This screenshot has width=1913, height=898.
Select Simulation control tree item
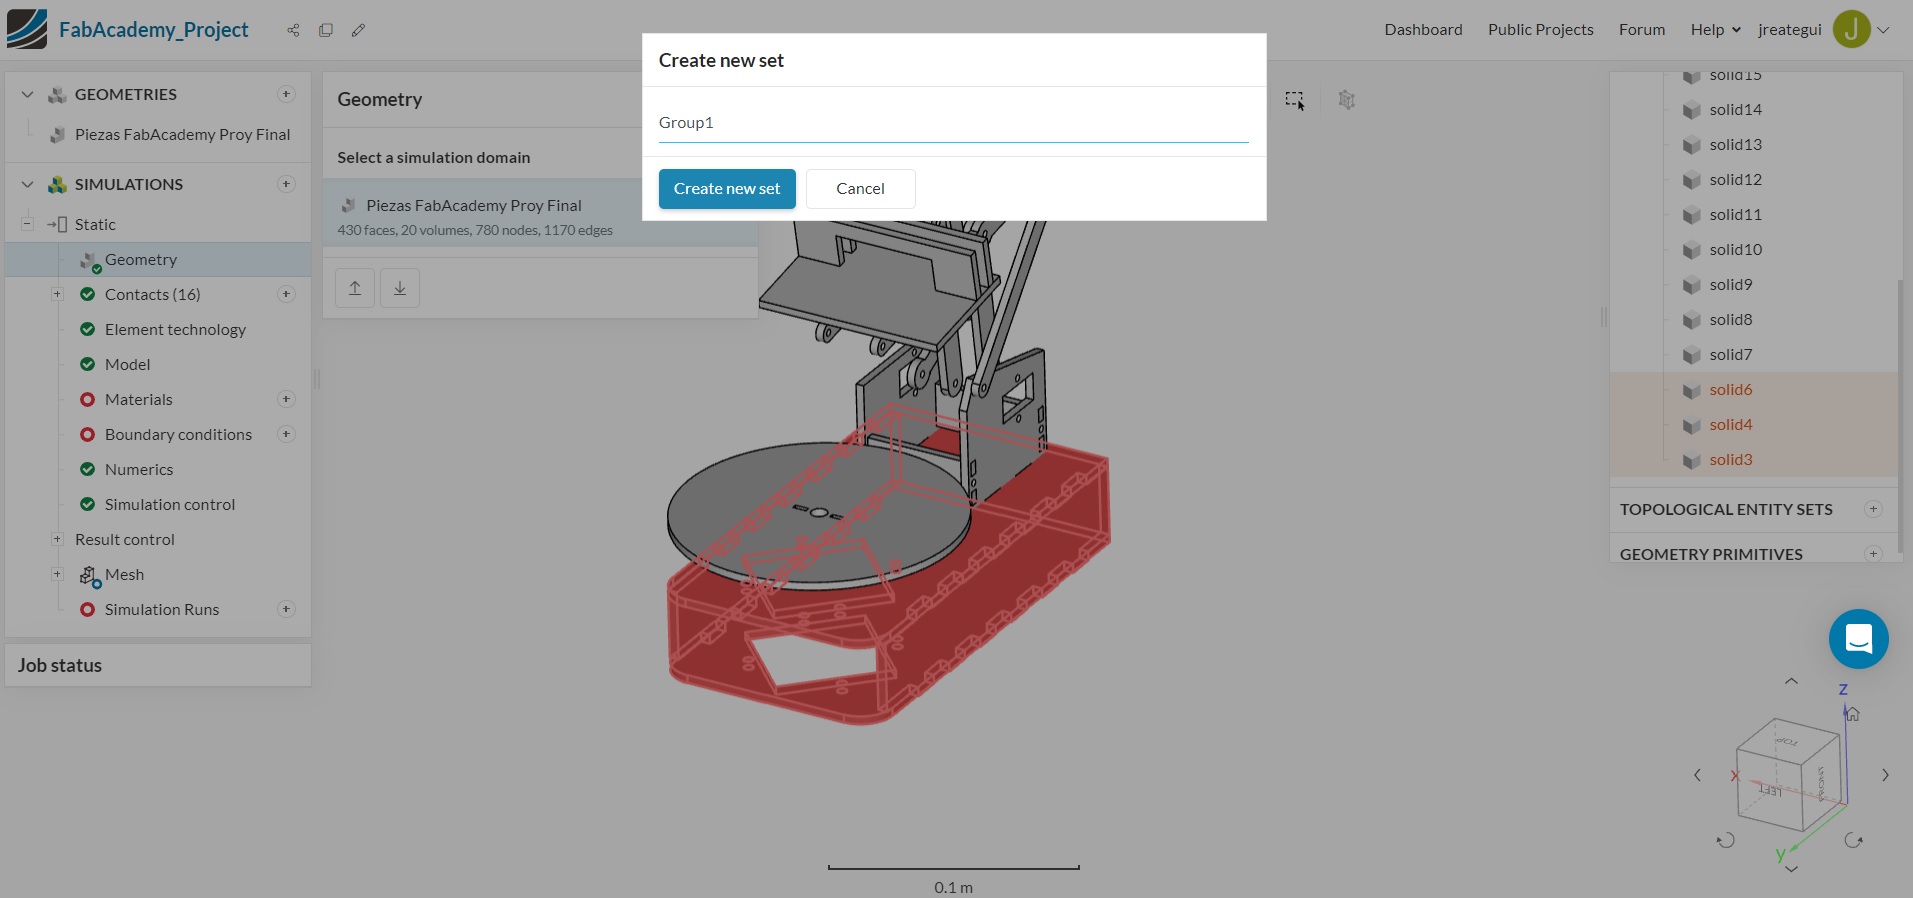[x=170, y=504]
